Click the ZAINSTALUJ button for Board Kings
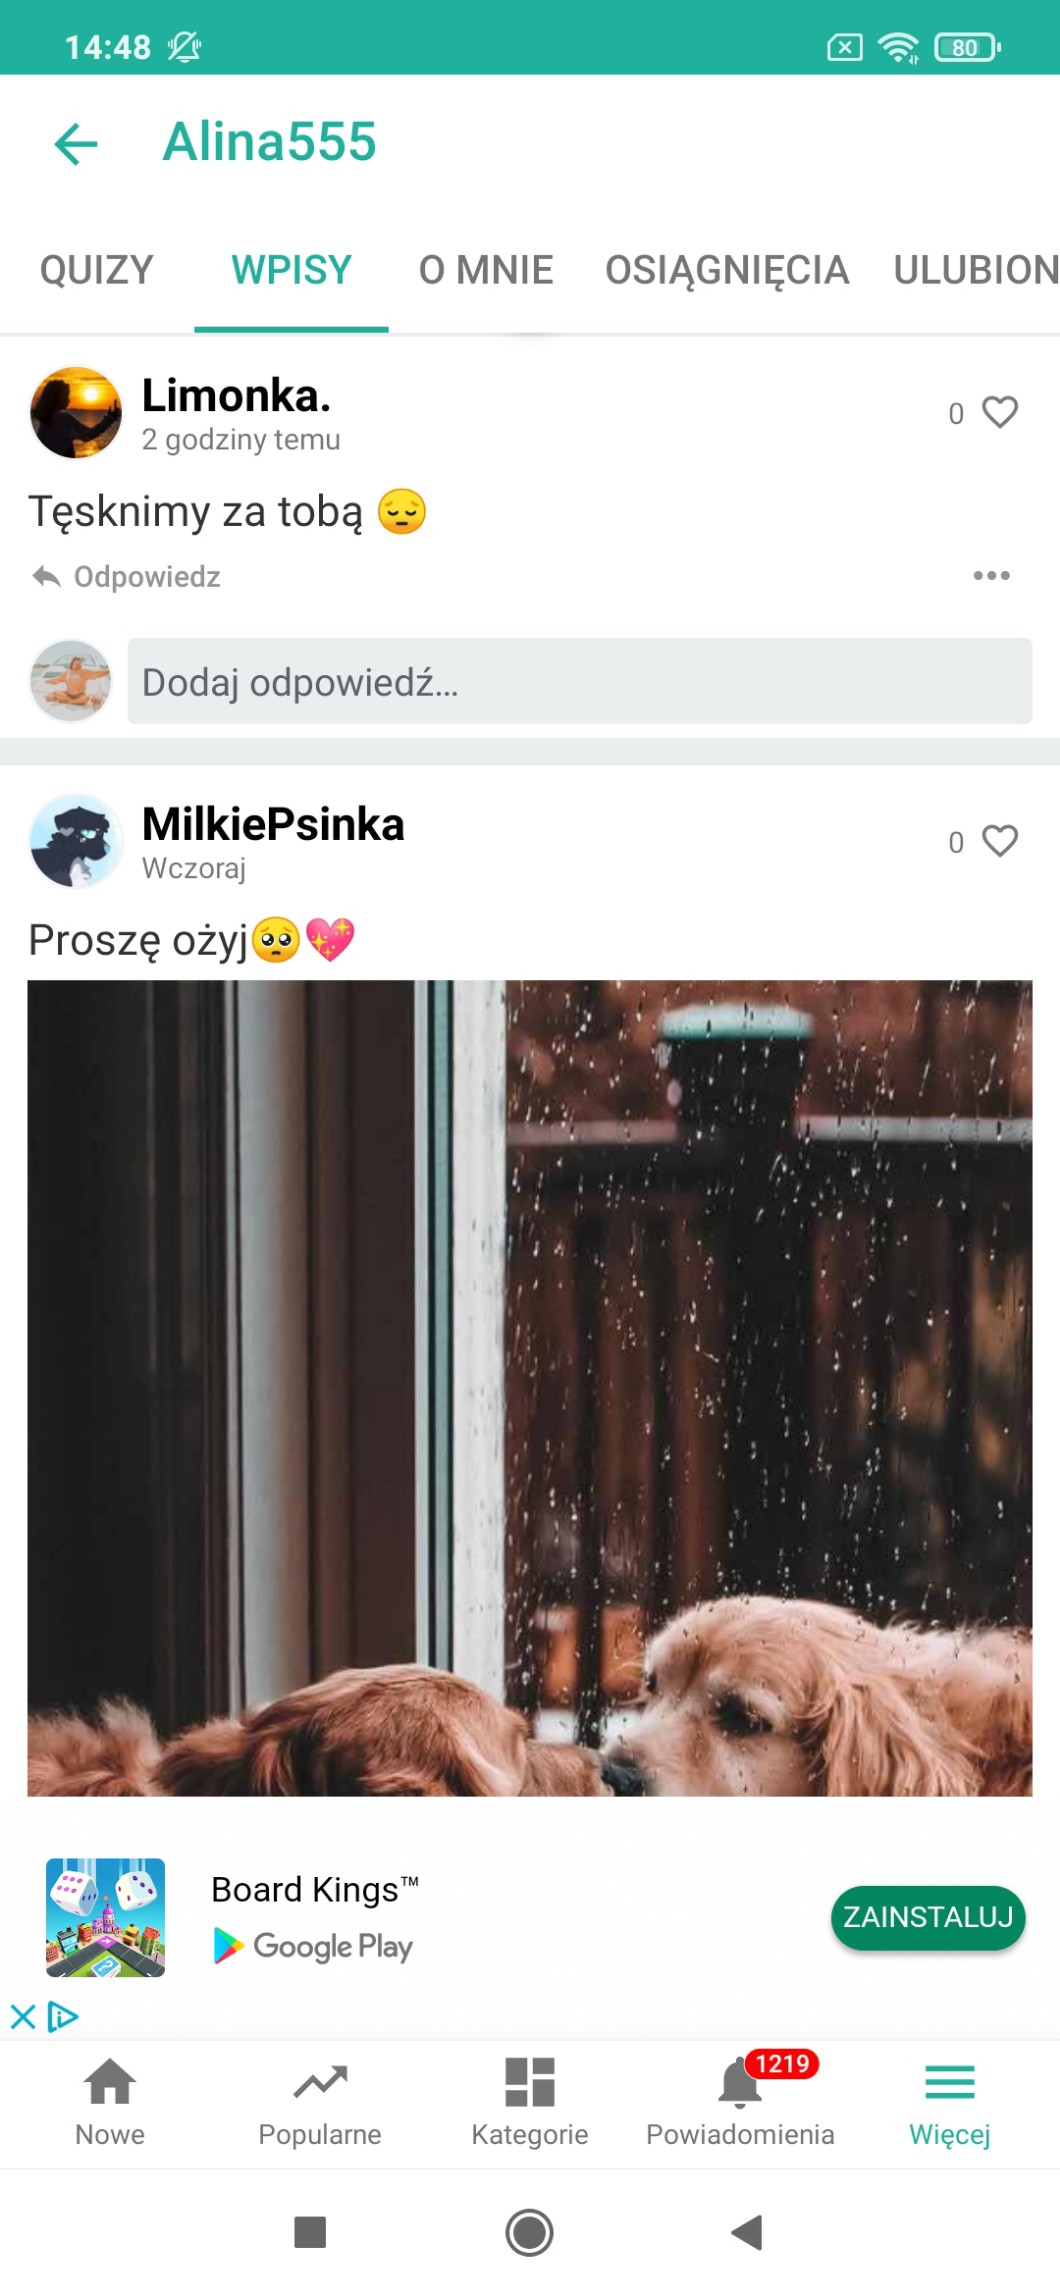This screenshot has width=1060, height=2296. pyautogui.click(x=928, y=1917)
